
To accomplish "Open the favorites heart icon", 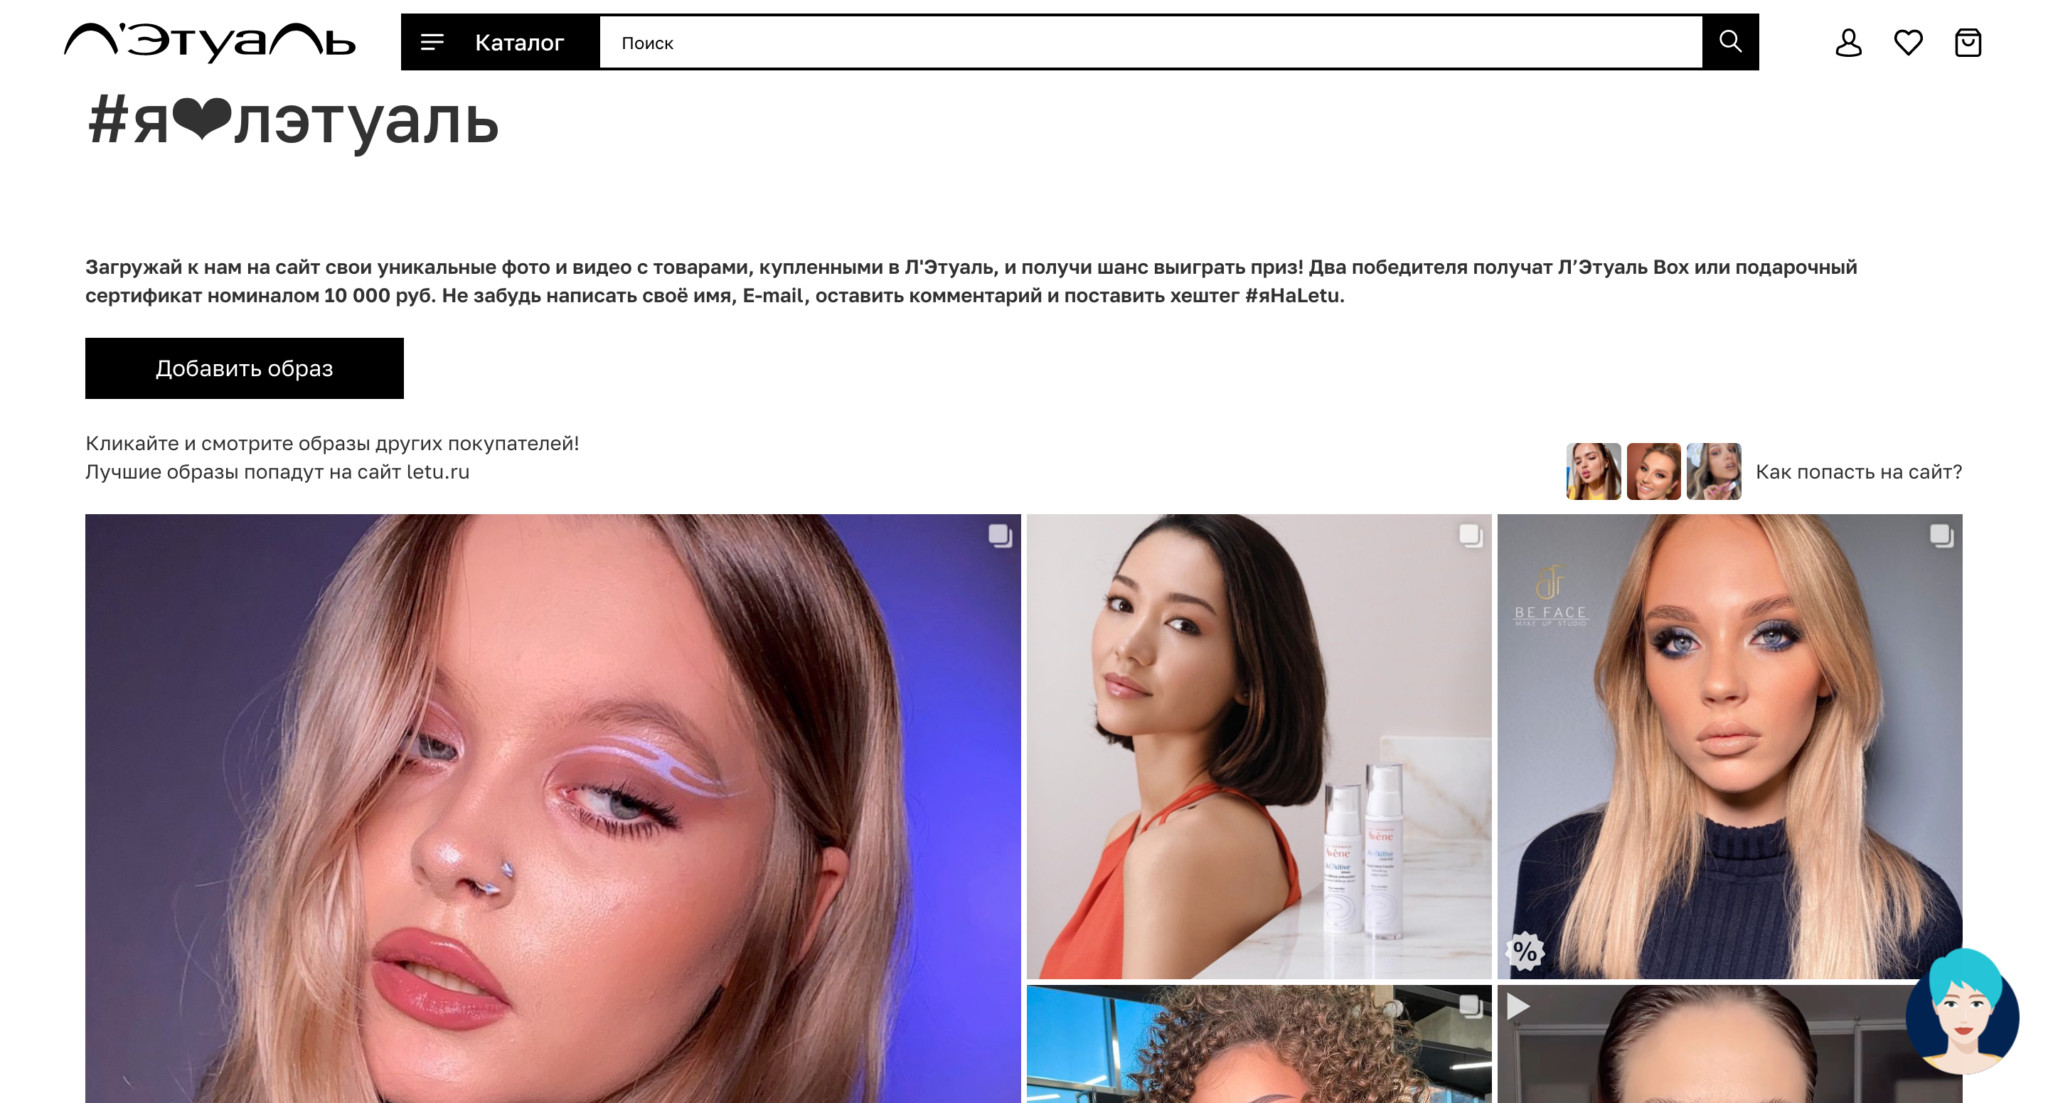I will [1908, 42].
